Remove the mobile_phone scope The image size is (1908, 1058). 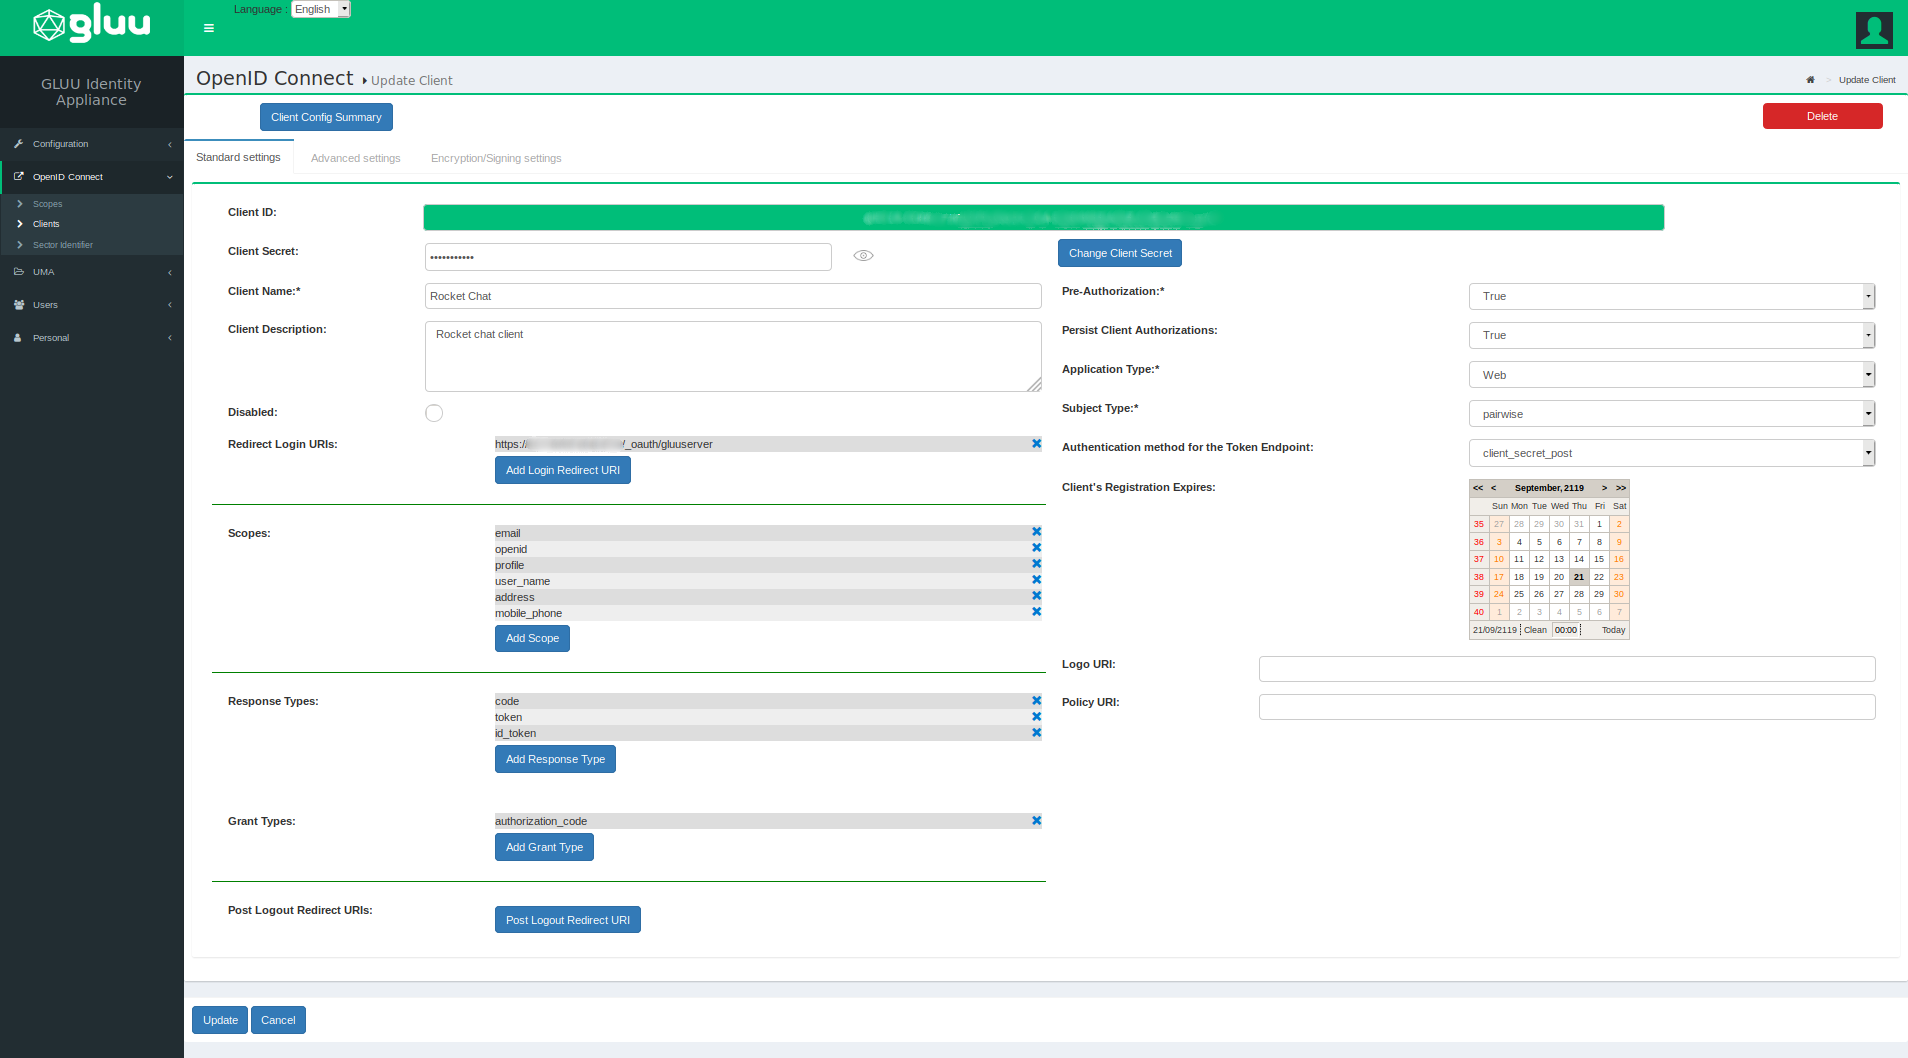pos(1036,612)
